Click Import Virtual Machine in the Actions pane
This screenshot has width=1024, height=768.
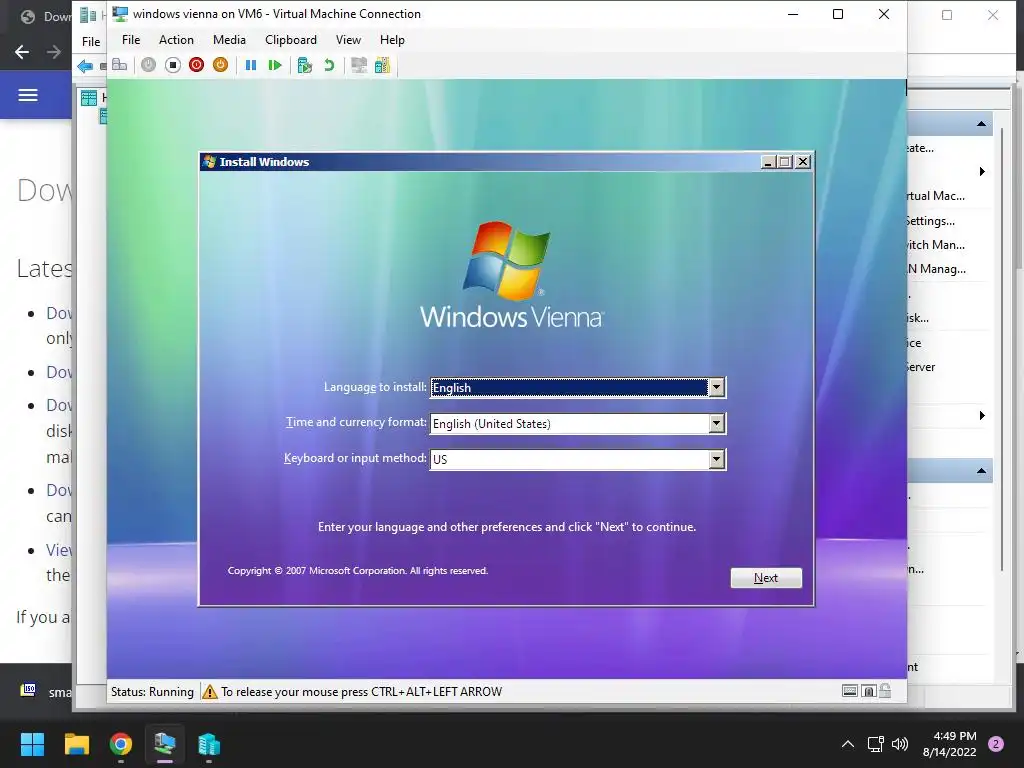click(x=936, y=196)
